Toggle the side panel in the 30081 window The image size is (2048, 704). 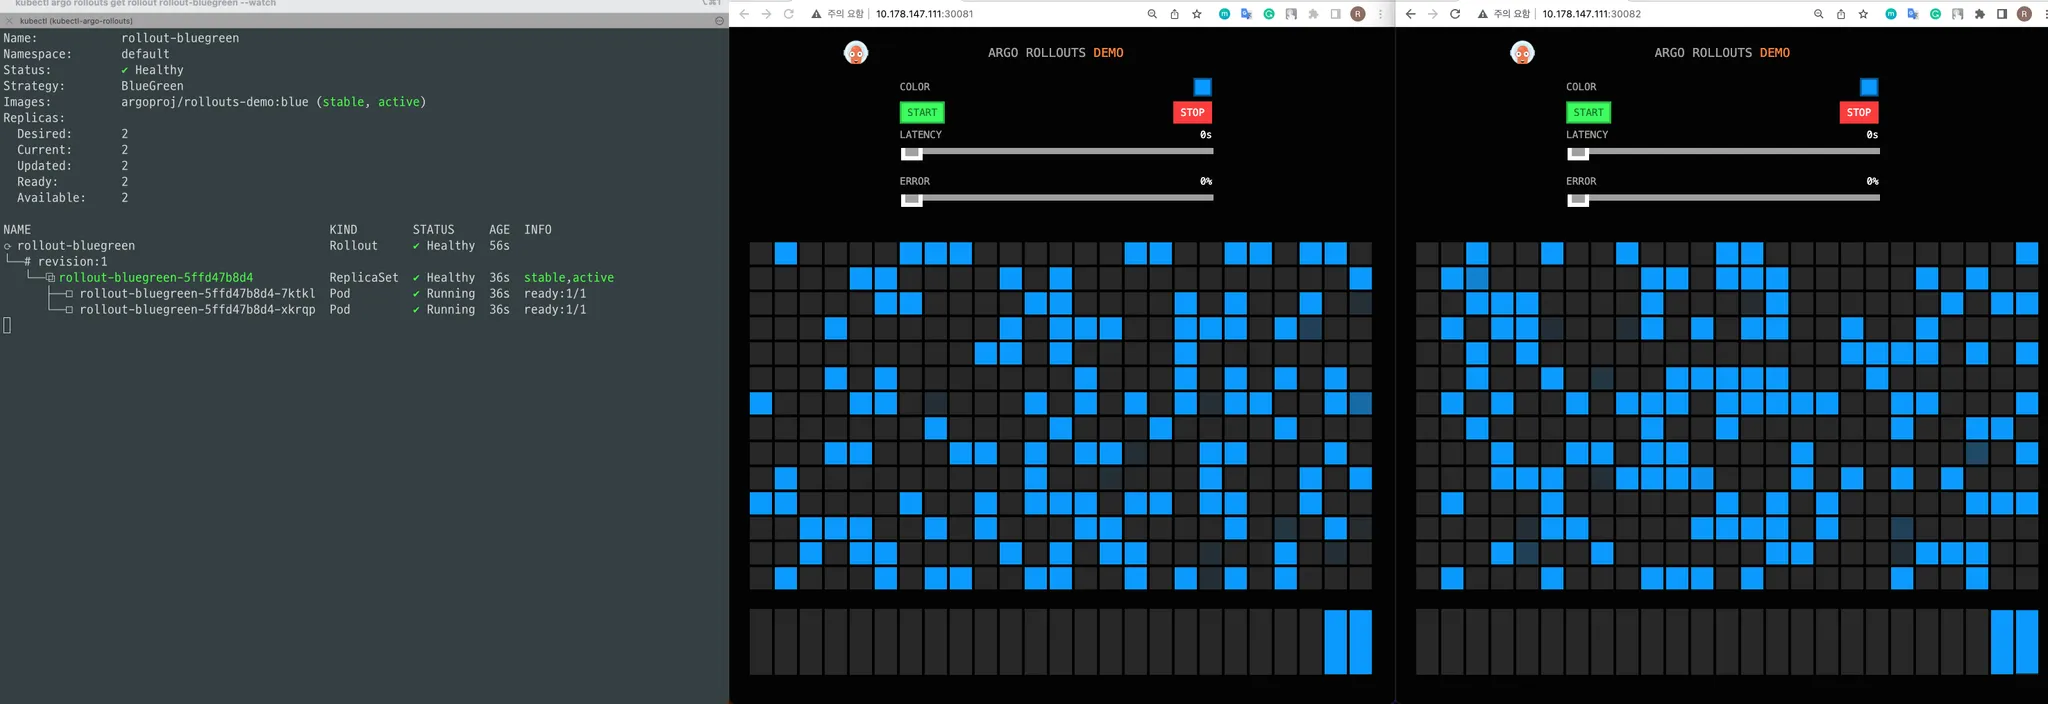click(x=1335, y=14)
